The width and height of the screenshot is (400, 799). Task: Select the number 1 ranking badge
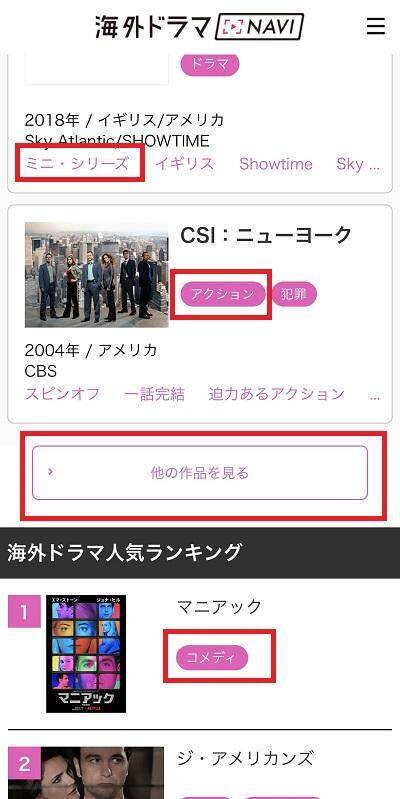click(x=24, y=611)
